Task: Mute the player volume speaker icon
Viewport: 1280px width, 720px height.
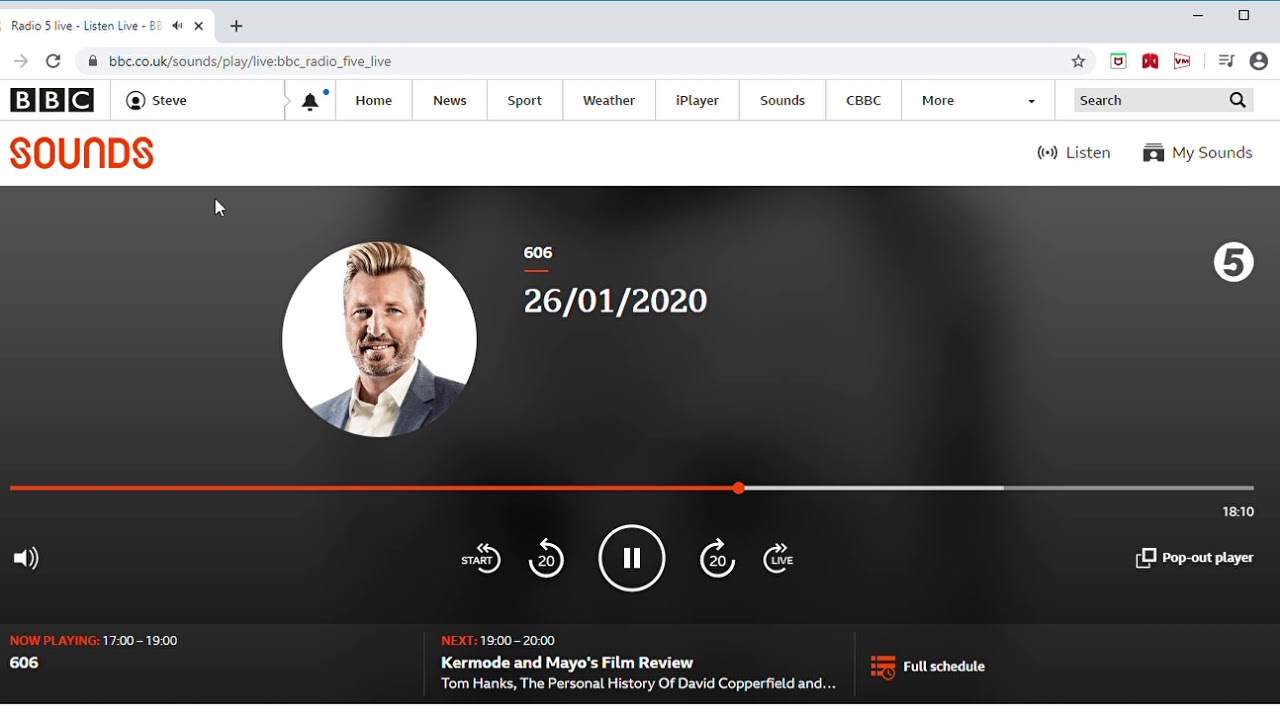Action: 26,558
